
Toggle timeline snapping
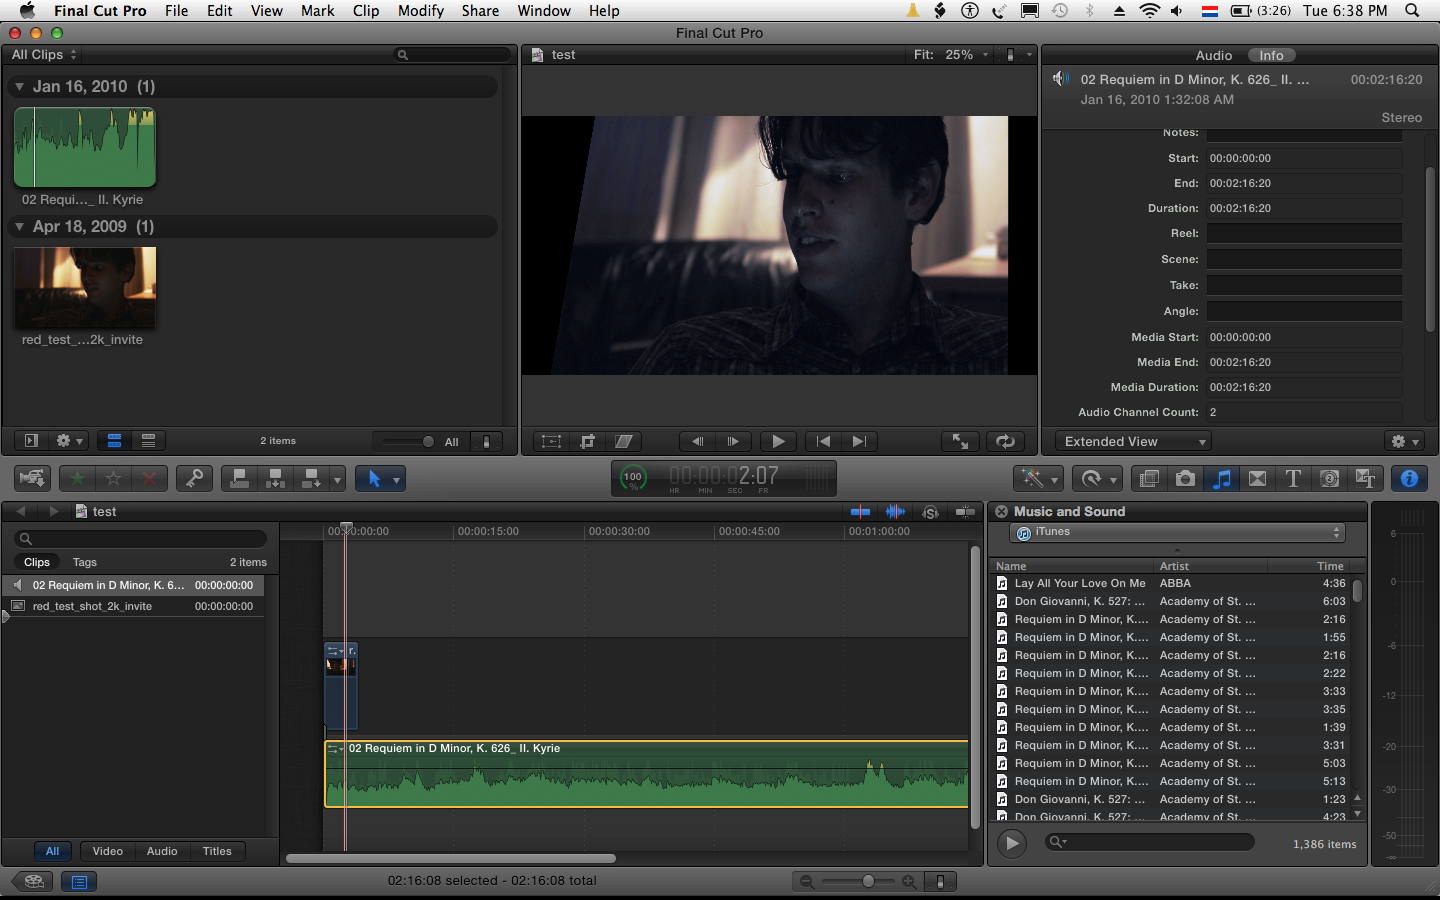tap(965, 512)
